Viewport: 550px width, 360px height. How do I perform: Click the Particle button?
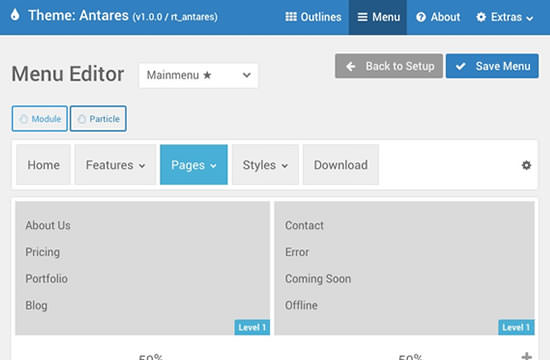98,119
